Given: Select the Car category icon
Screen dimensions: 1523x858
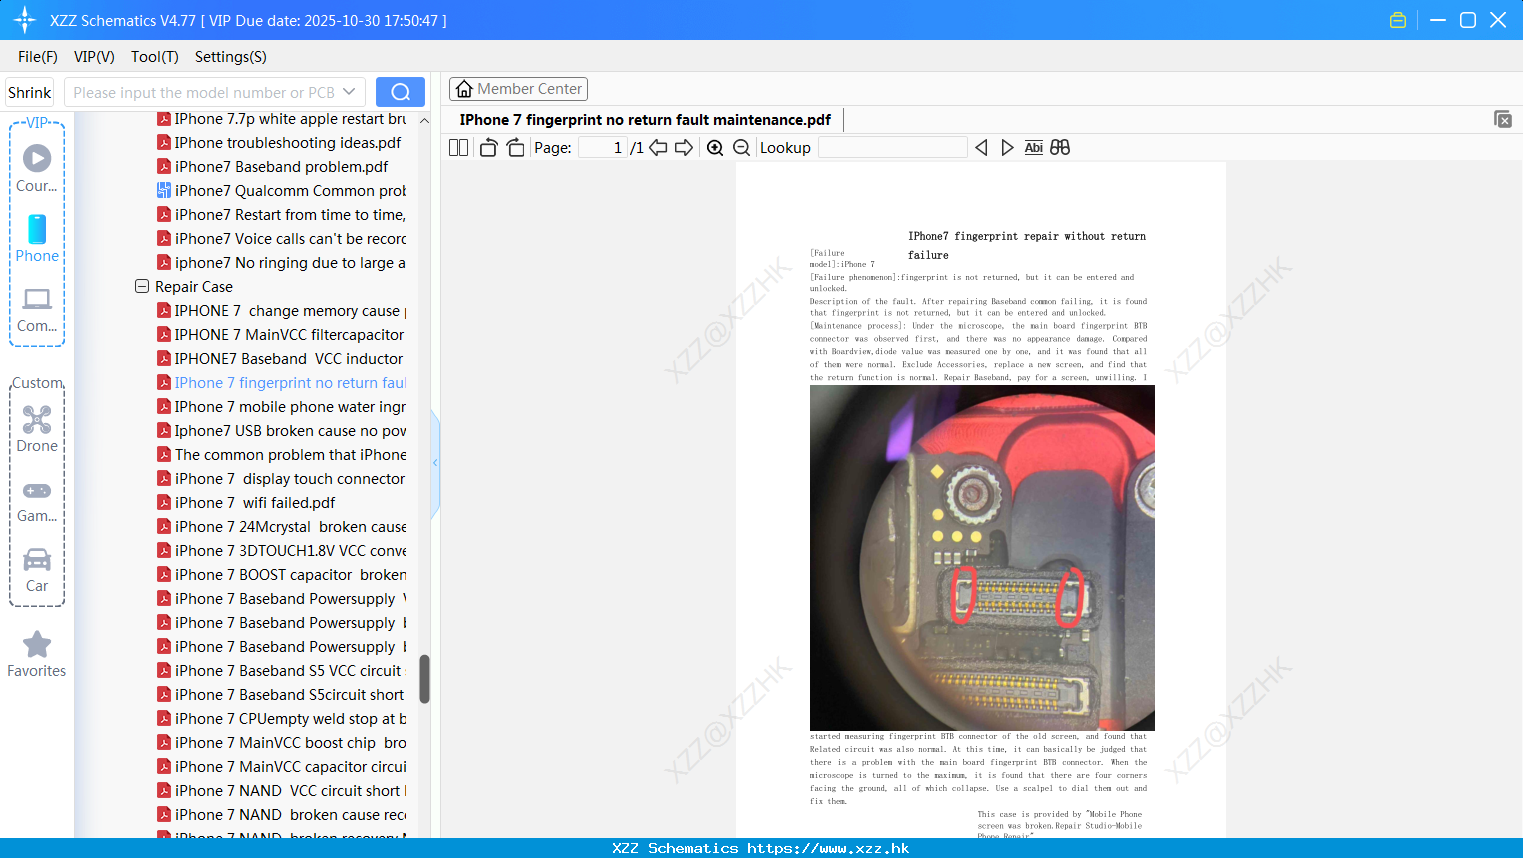Looking at the screenshot, I should [37, 570].
